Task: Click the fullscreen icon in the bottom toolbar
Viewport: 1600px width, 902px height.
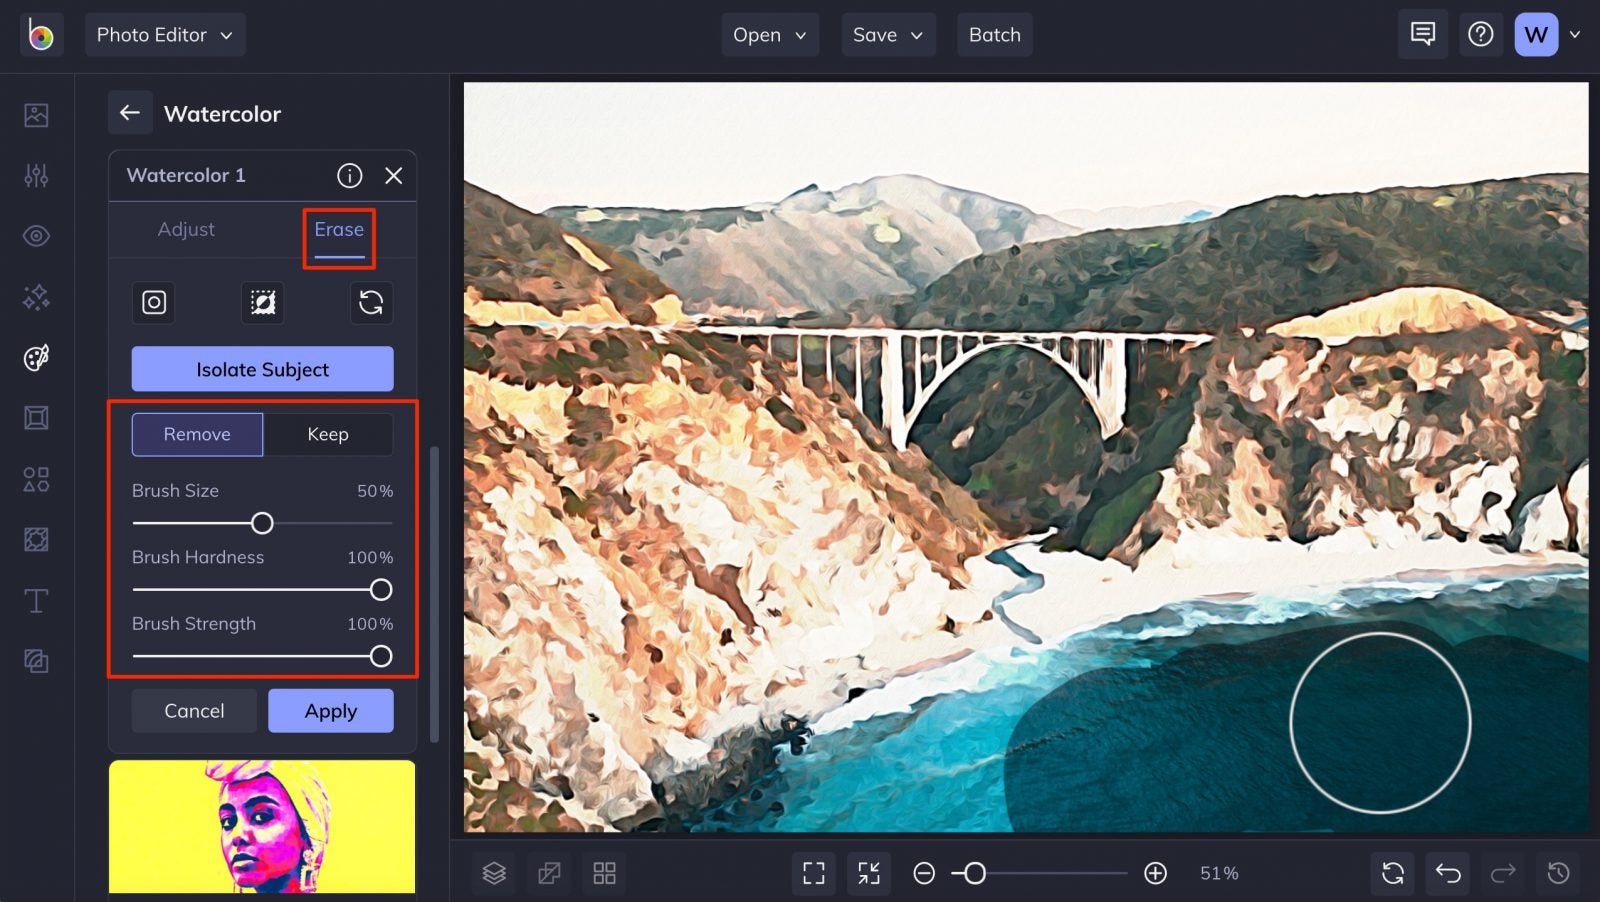Action: pos(813,872)
